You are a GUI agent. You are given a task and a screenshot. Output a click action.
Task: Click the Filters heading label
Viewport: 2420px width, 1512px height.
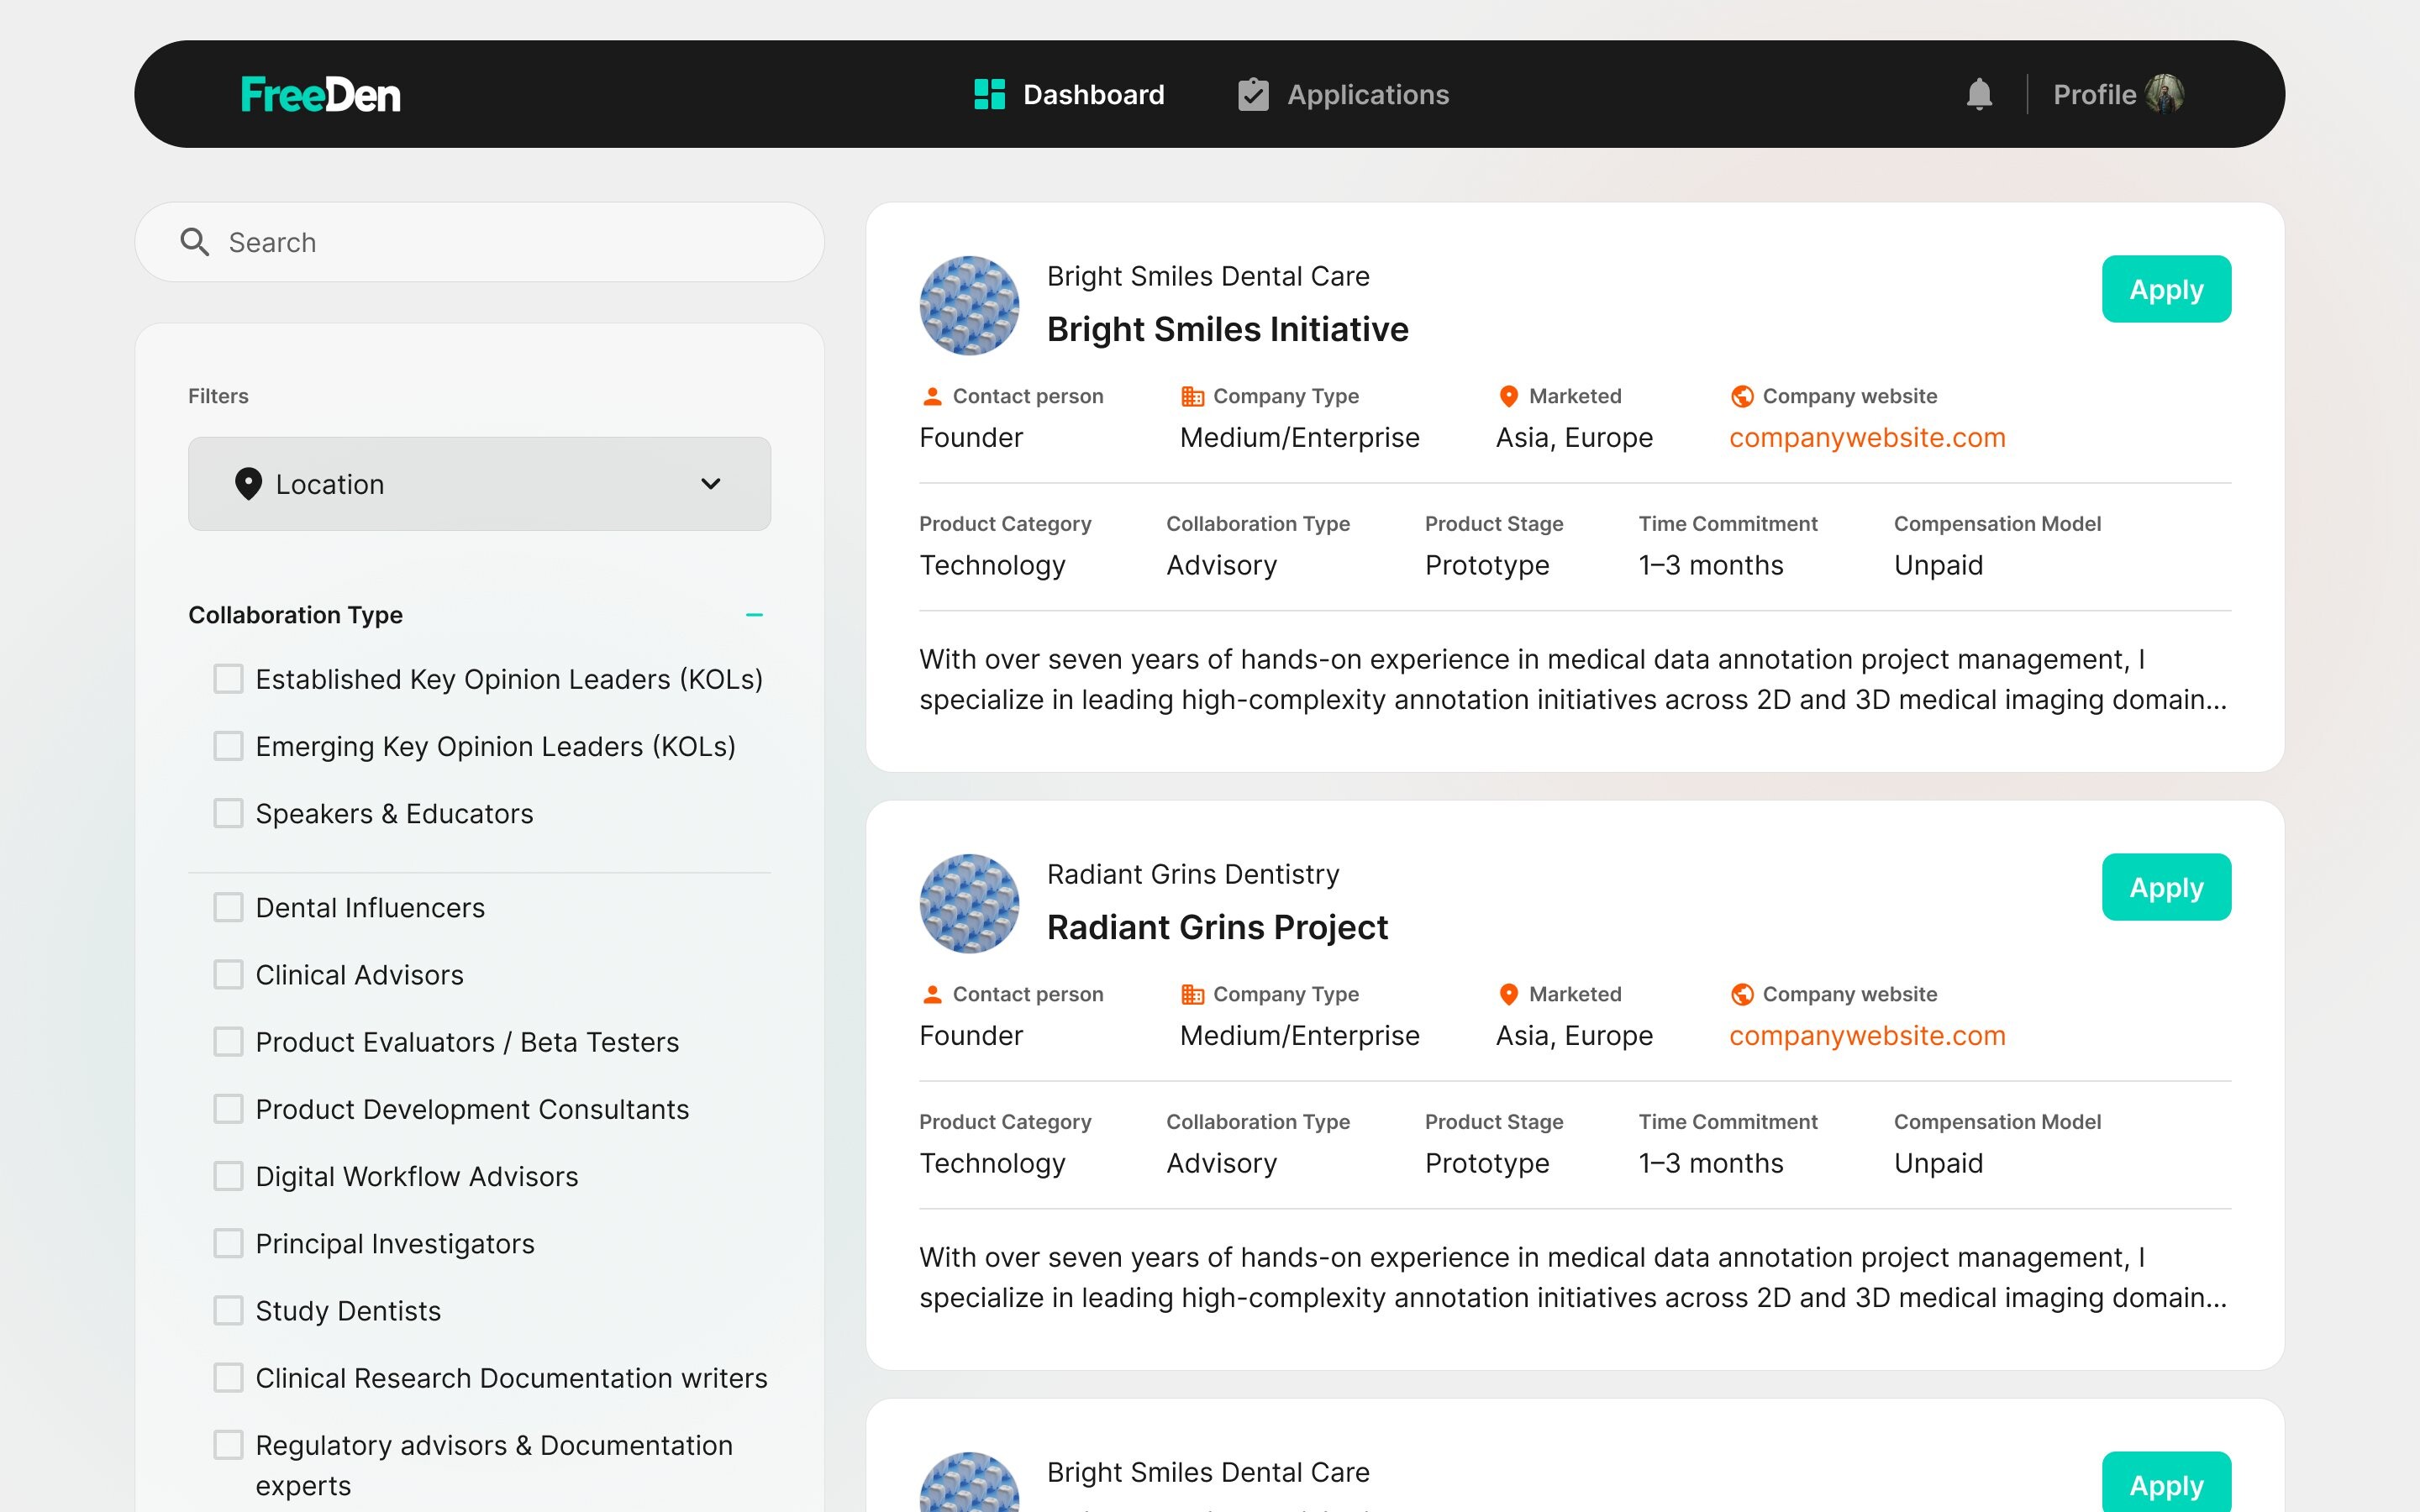(218, 396)
